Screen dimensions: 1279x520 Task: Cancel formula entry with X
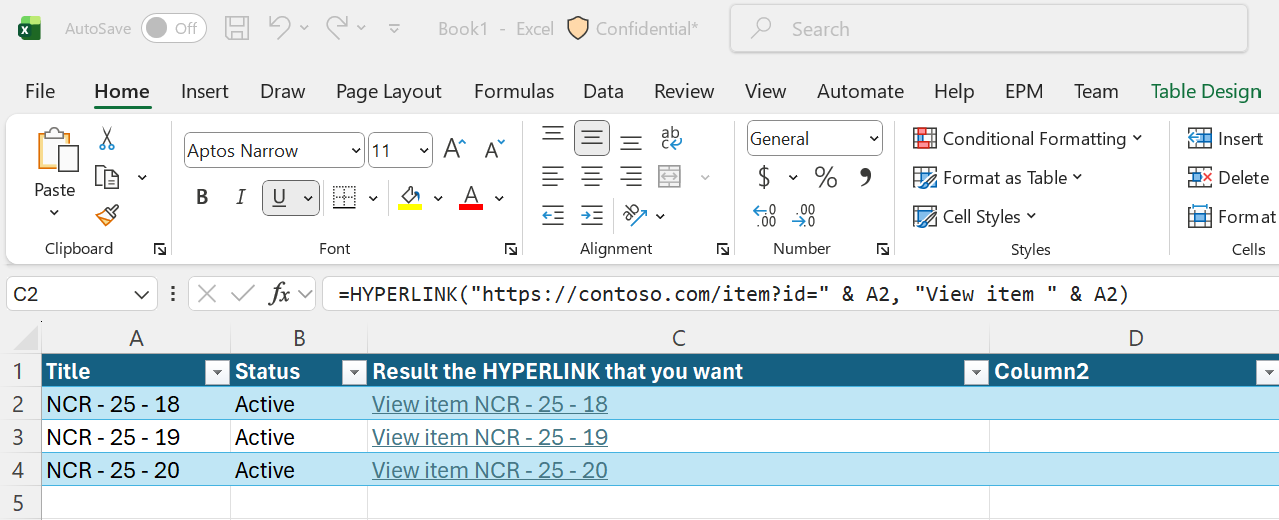[x=207, y=294]
